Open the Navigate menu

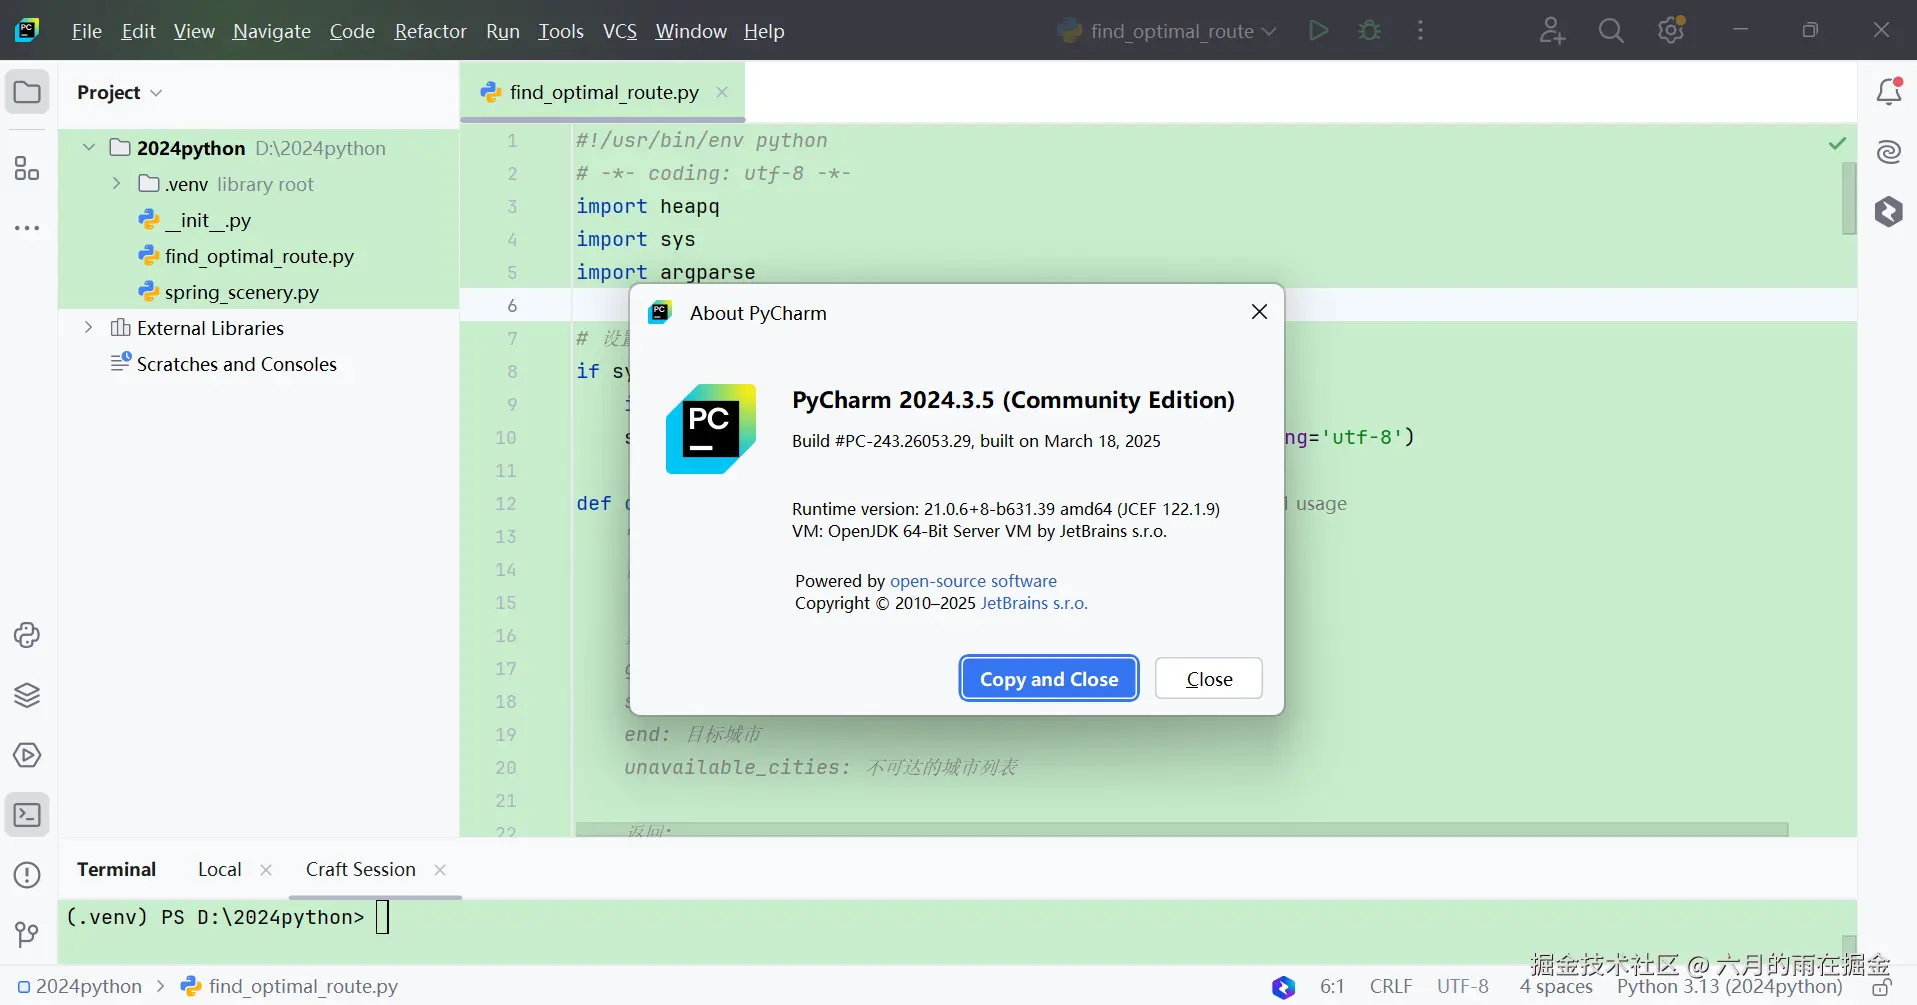(272, 31)
